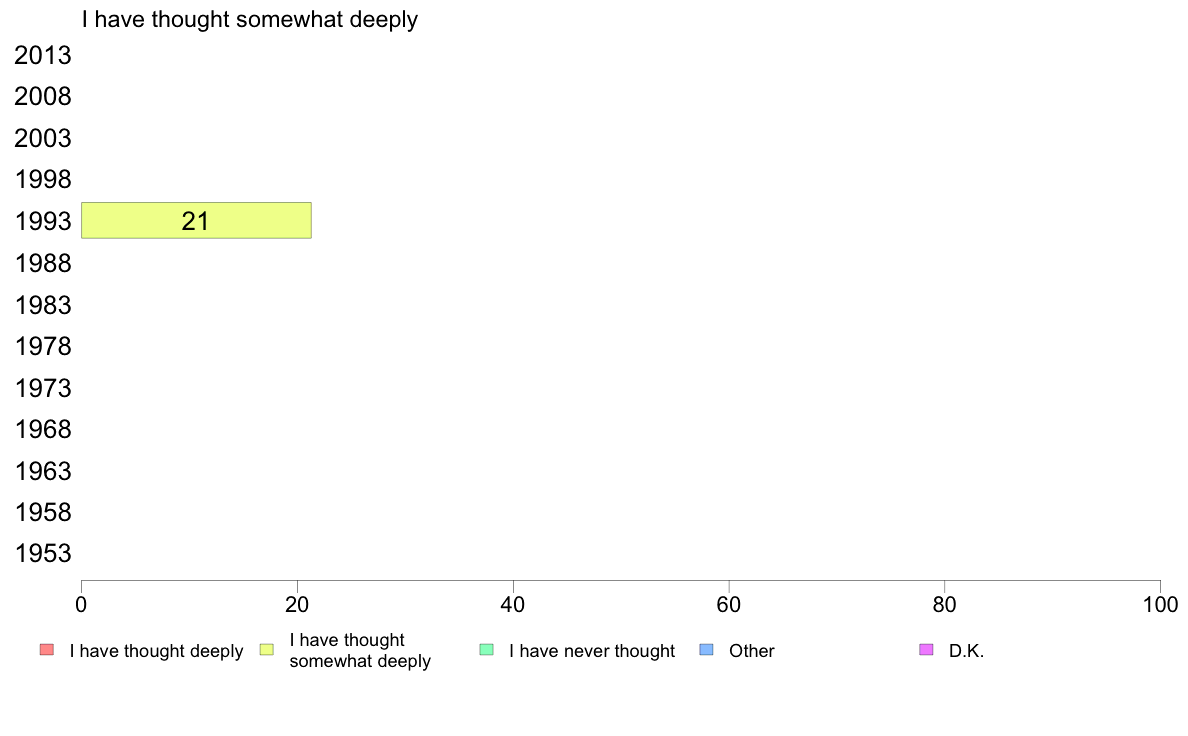Click the blue 'Other' legend swatch
This screenshot has width=1188, height=736.
(706, 650)
